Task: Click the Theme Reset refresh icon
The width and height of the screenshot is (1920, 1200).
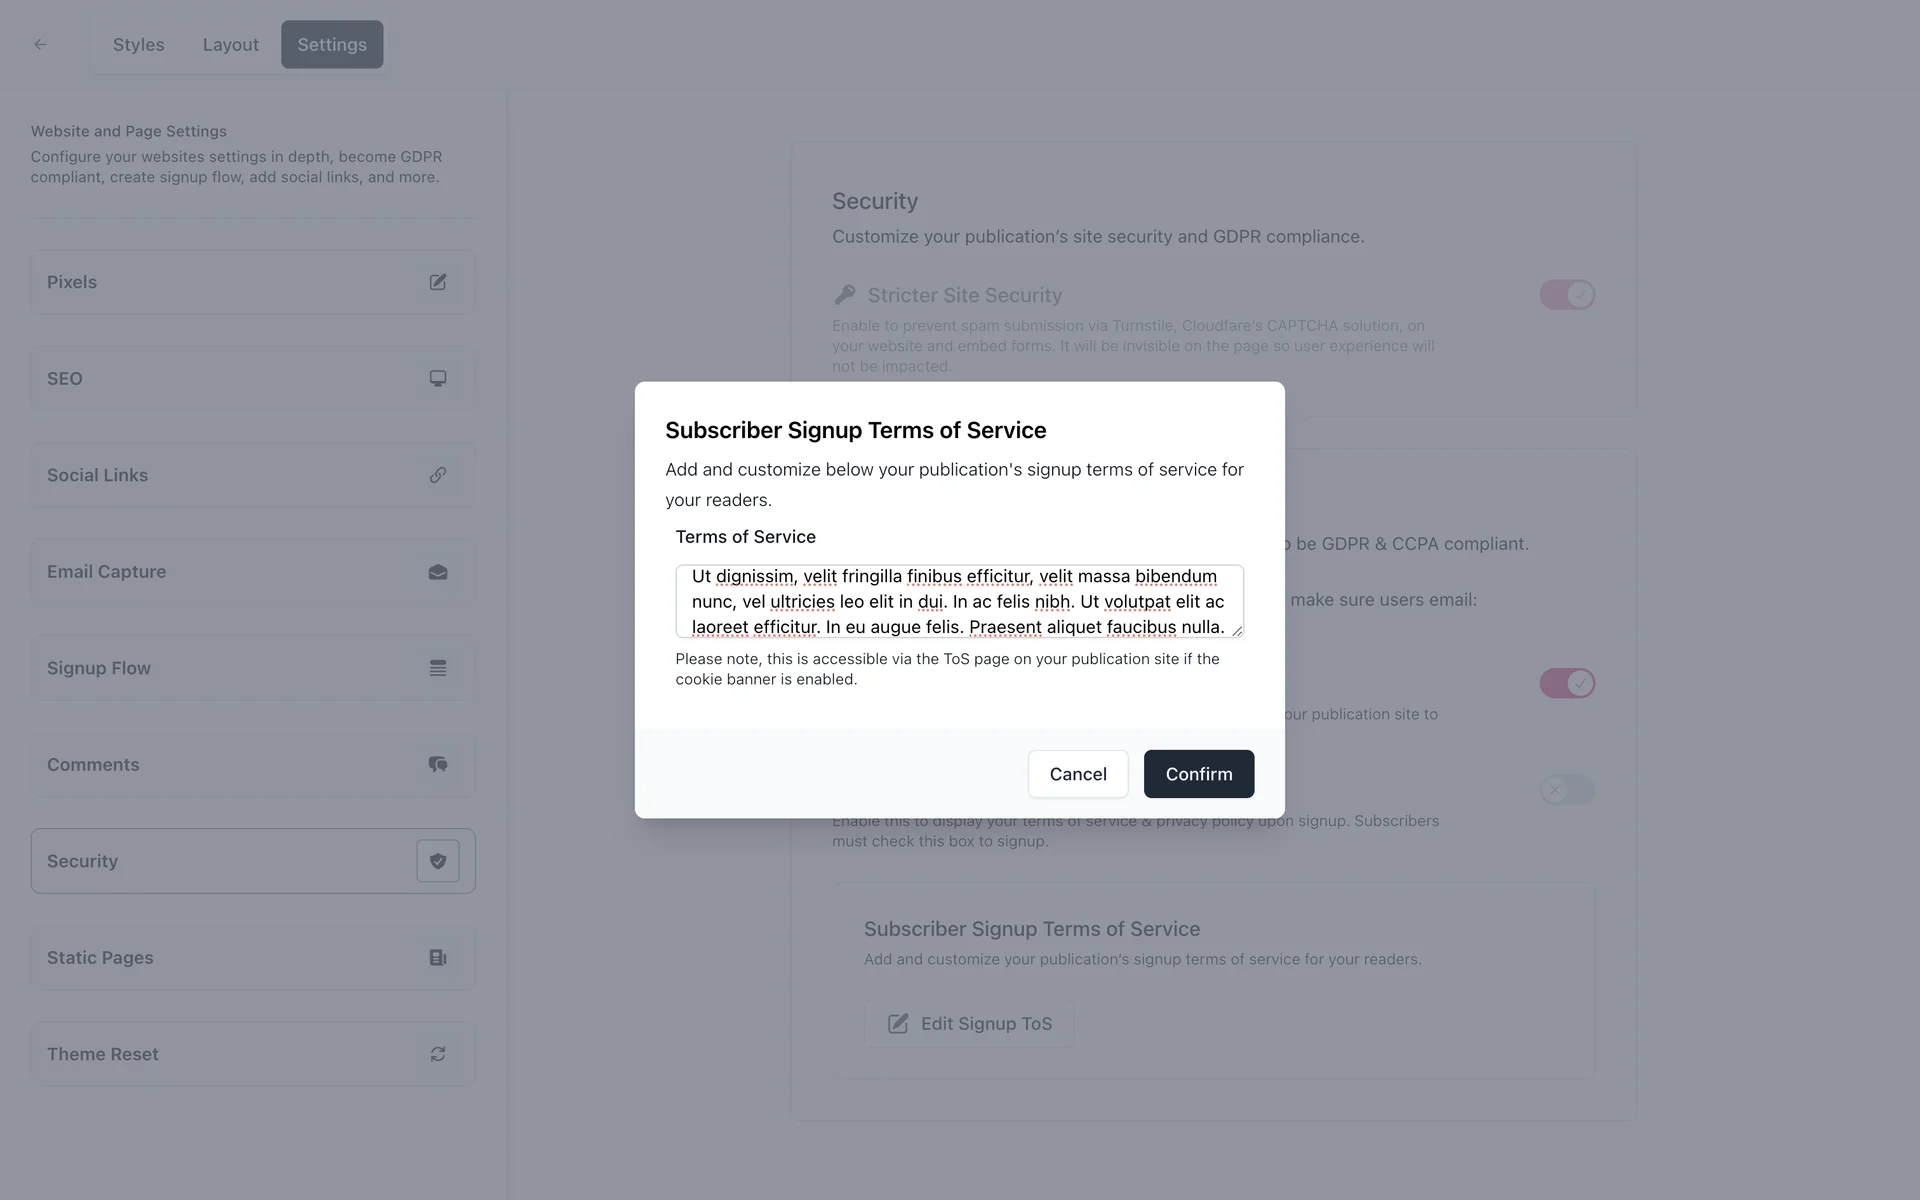Action: tap(438, 1054)
